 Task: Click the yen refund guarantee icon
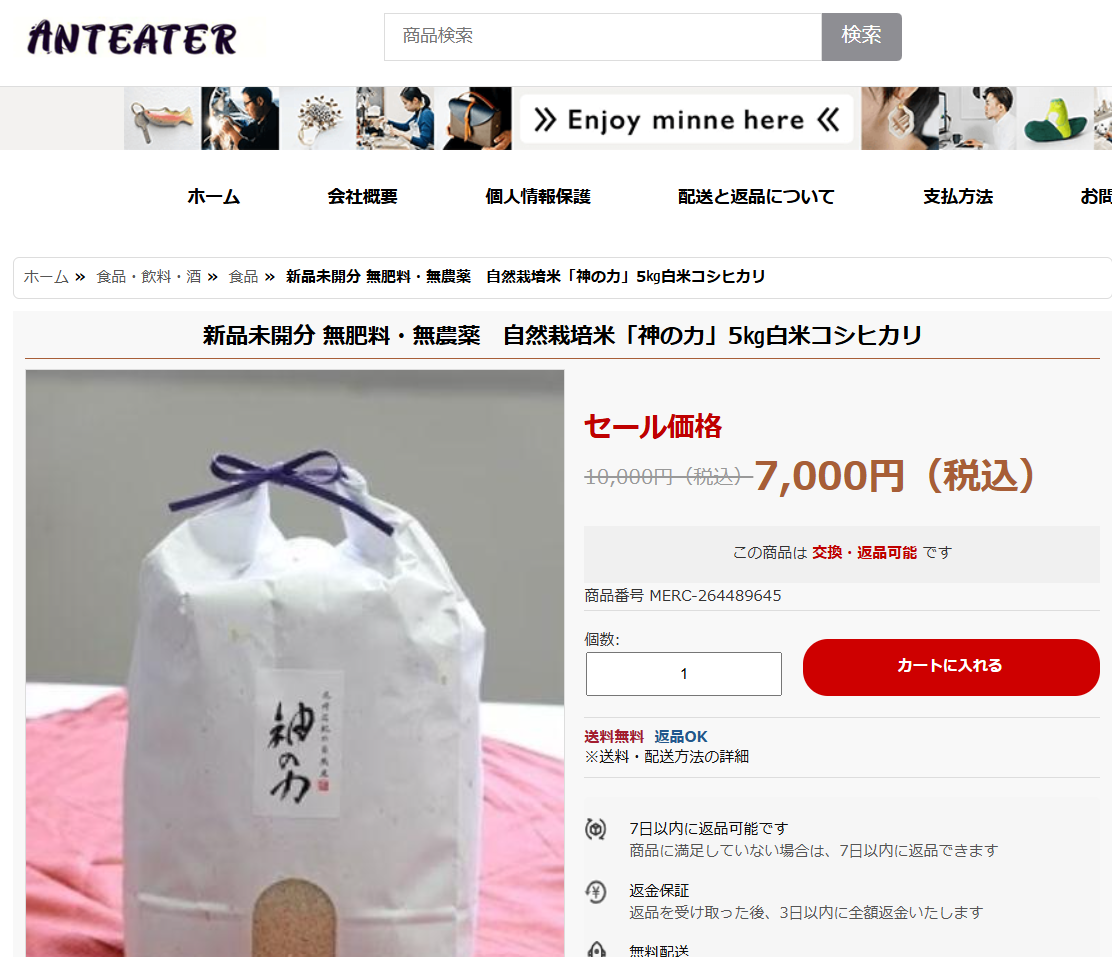(596, 891)
